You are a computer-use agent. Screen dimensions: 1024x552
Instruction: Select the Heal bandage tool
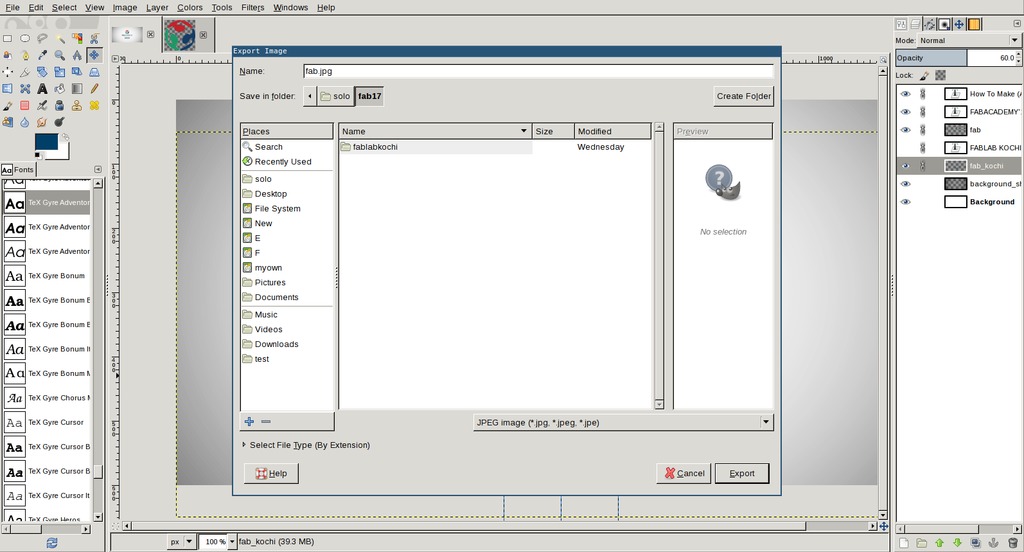(x=94, y=105)
